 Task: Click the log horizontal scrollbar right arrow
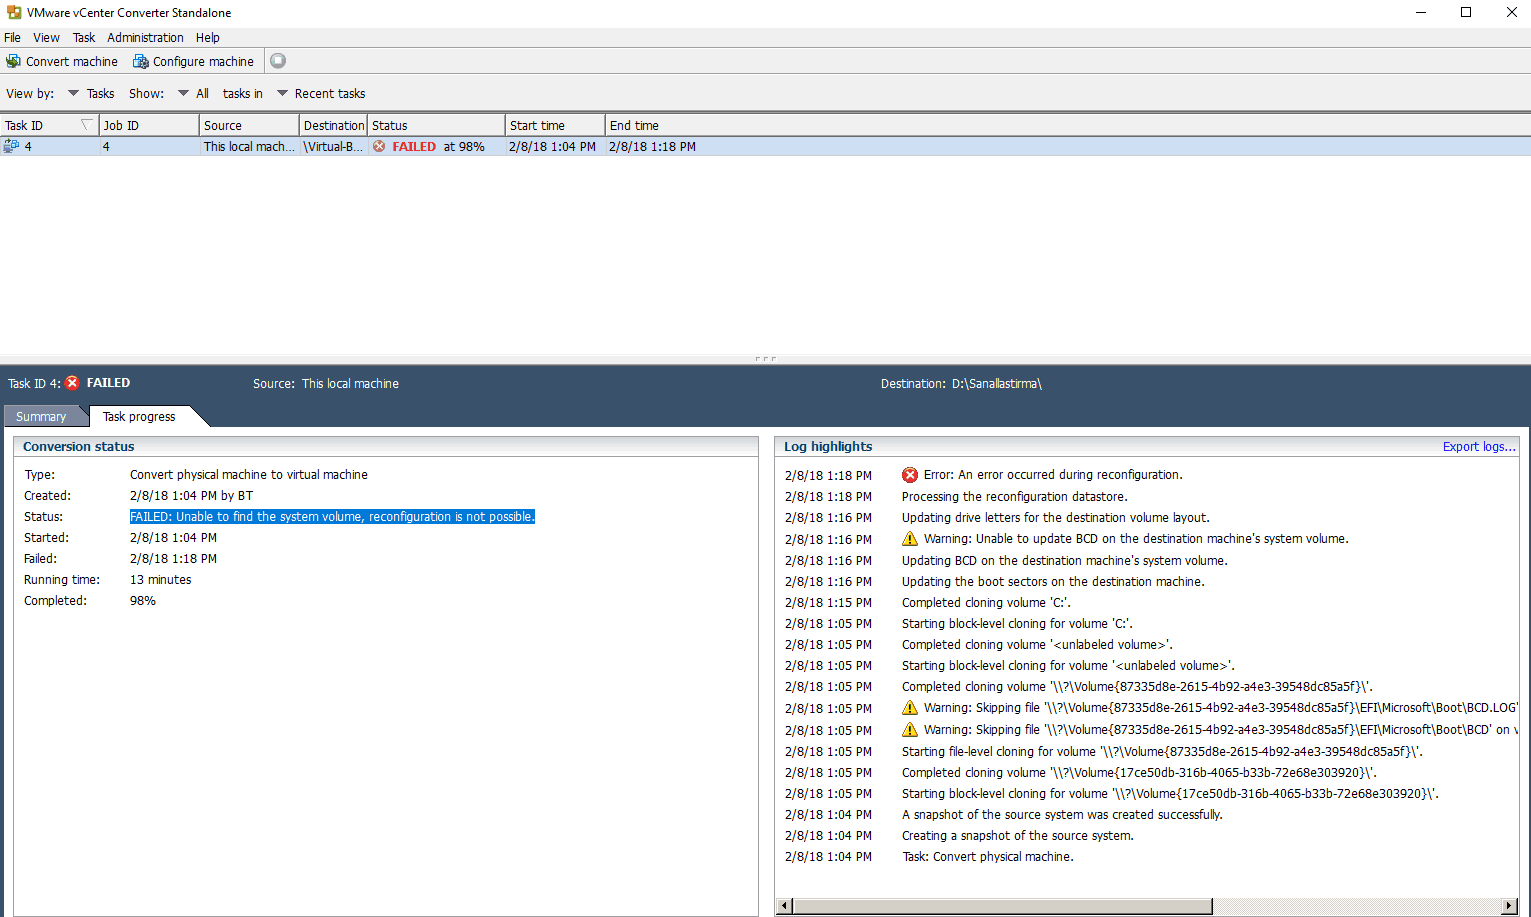point(1509,905)
